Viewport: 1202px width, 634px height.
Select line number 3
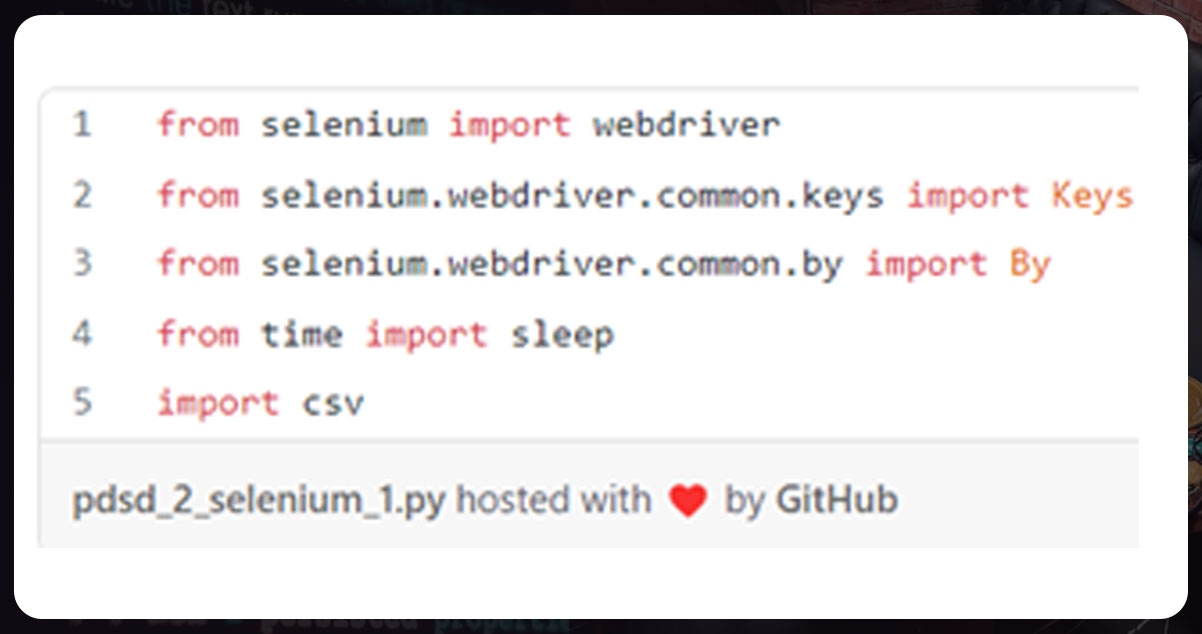tap(82, 264)
